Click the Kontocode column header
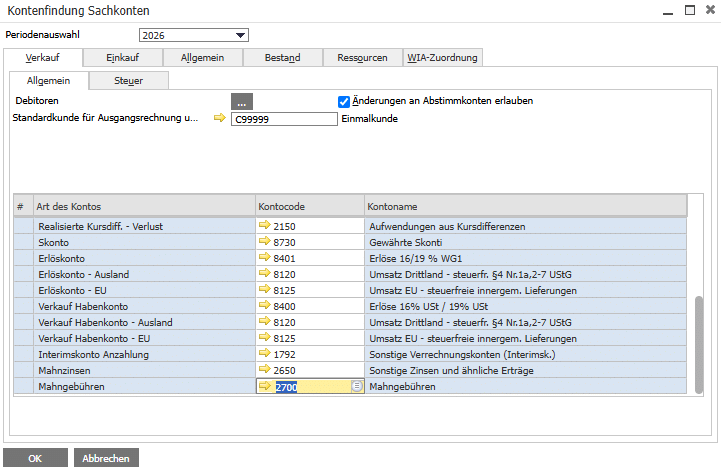The image size is (721, 470). 310,206
